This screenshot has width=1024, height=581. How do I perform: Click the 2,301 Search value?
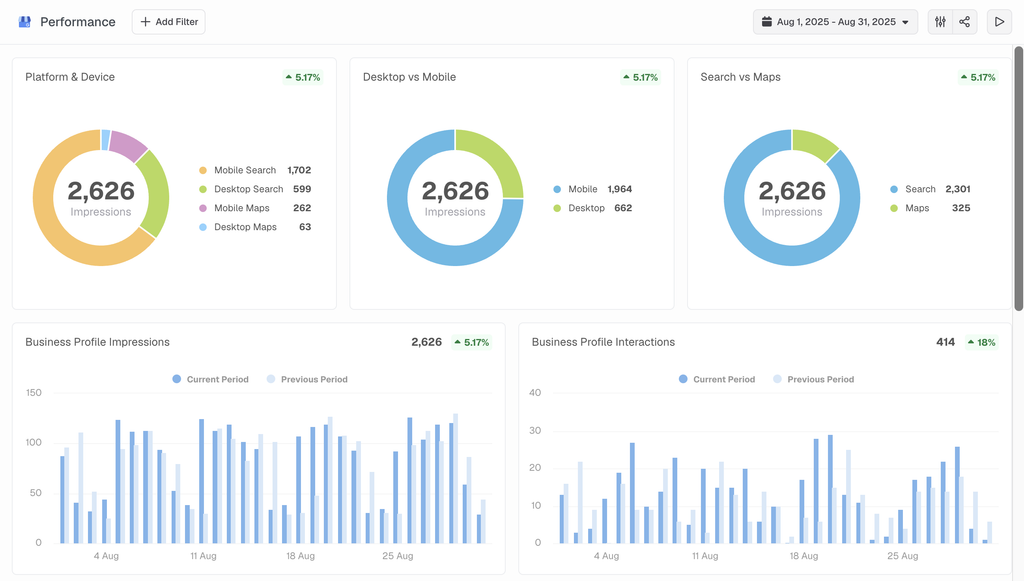coord(958,189)
